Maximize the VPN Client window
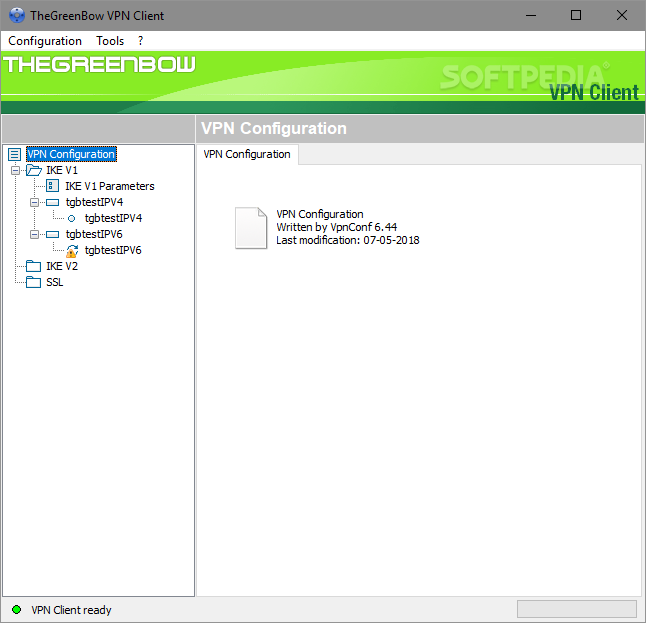 (576, 15)
